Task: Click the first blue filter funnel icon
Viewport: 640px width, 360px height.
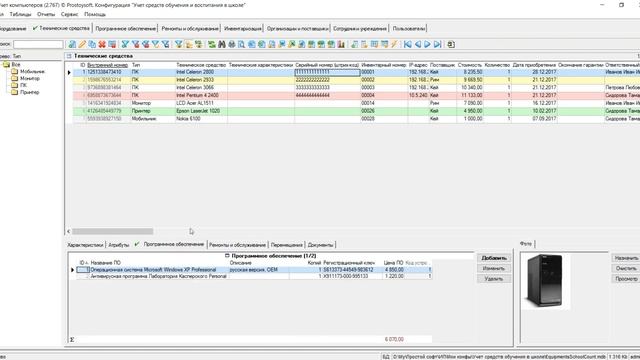Action: pos(125,44)
